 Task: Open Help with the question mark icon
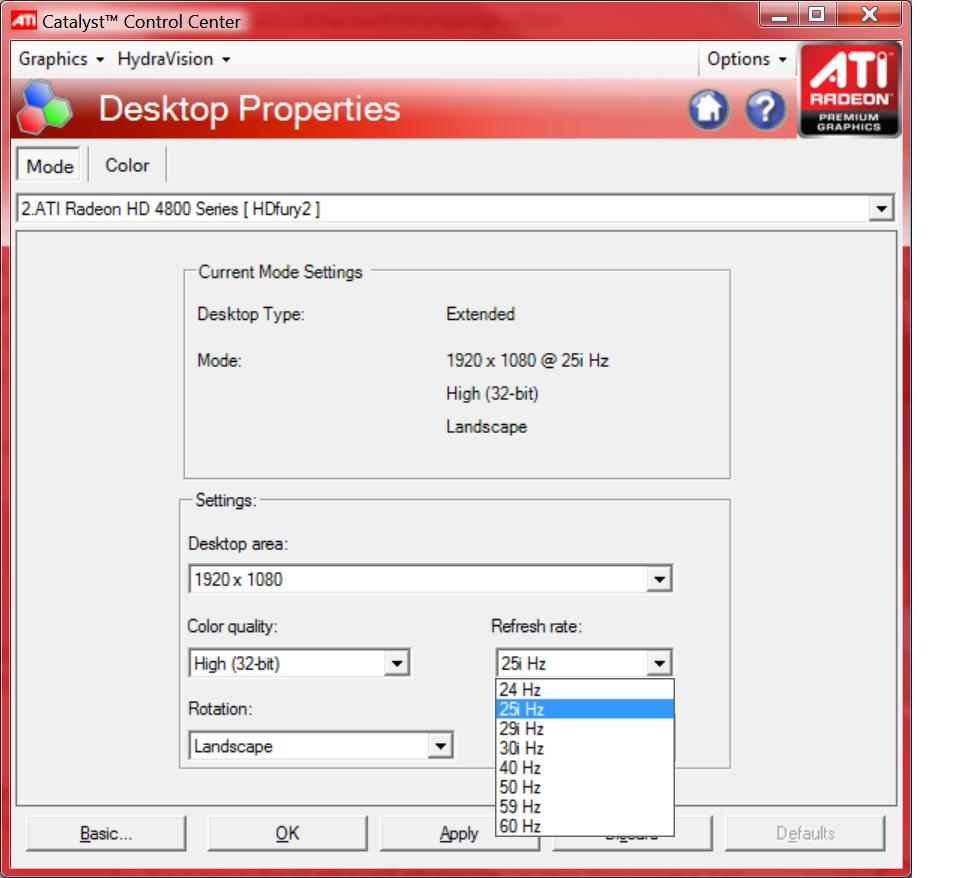click(x=765, y=110)
